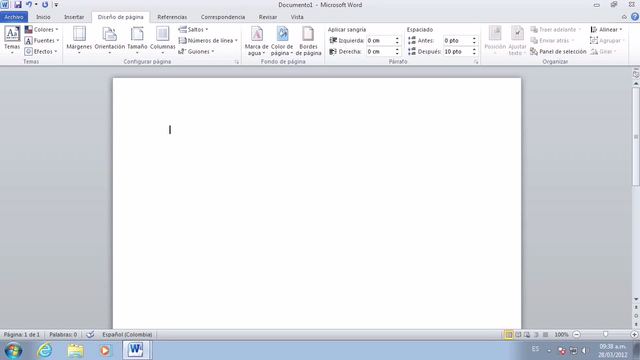Click the Antes spacing input field
640x360 pixels.
[457, 40]
